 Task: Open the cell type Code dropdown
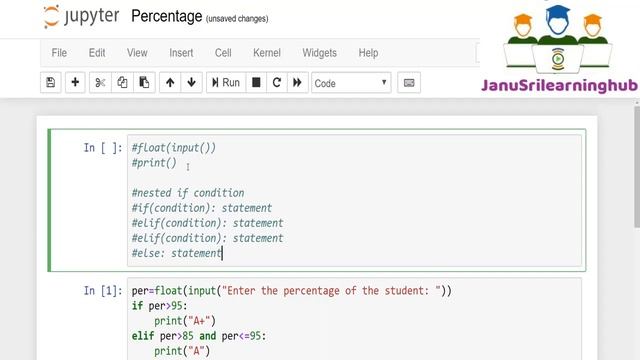point(351,83)
